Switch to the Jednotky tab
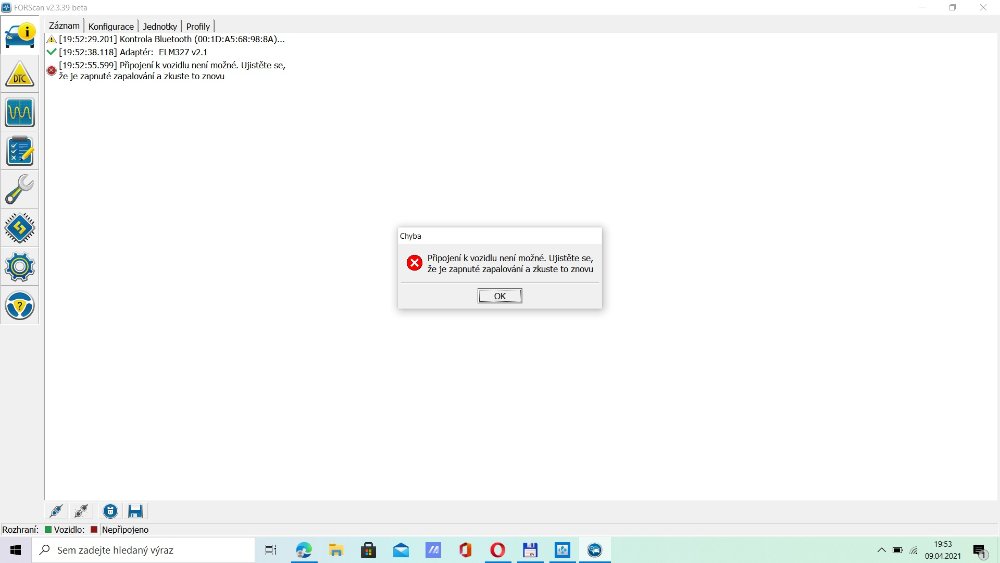Screen dimensions: 1000x563 (x=159, y=26)
